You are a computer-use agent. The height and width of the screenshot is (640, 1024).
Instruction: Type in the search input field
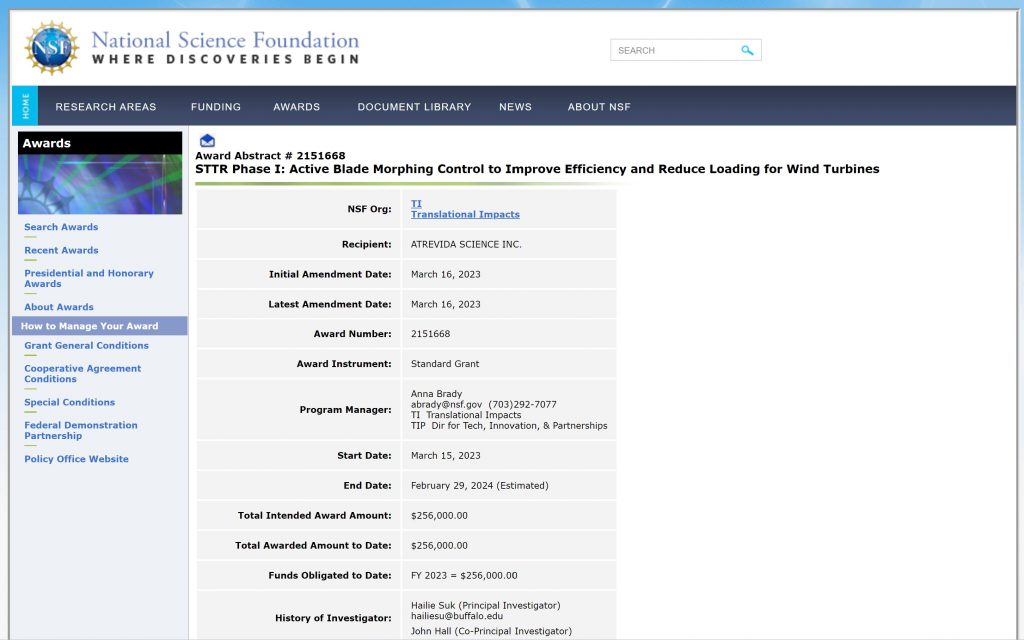(x=673, y=50)
